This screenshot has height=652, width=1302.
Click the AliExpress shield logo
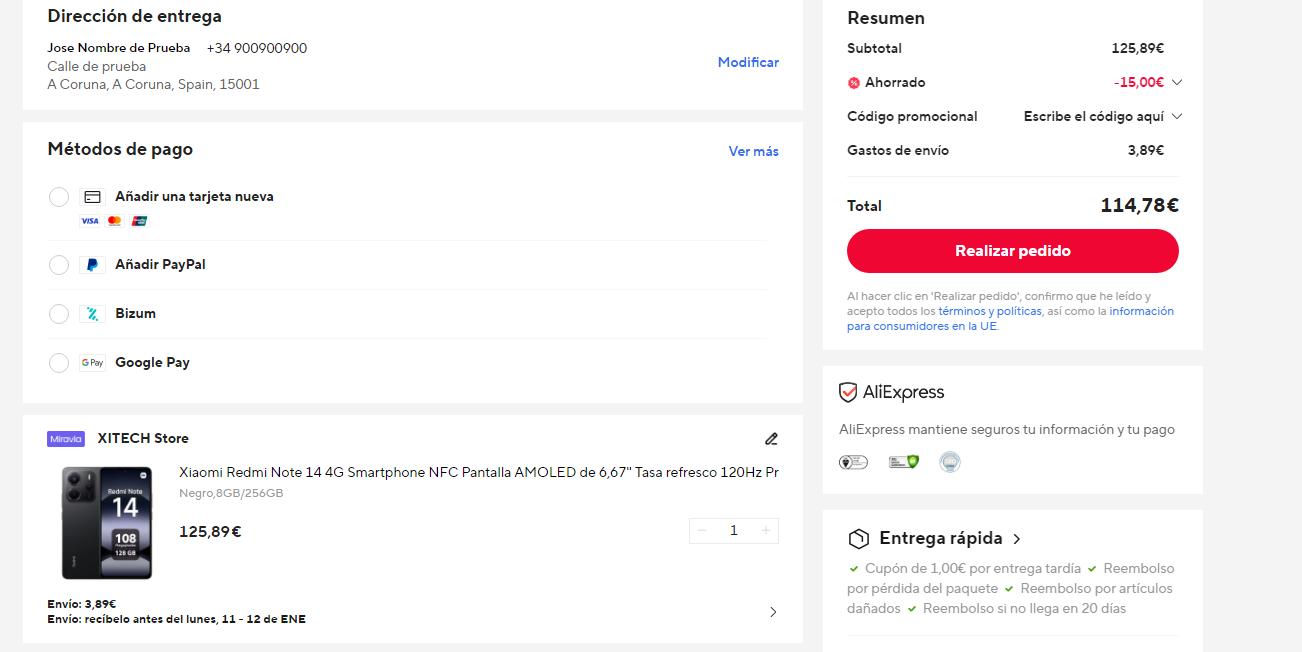tap(848, 392)
